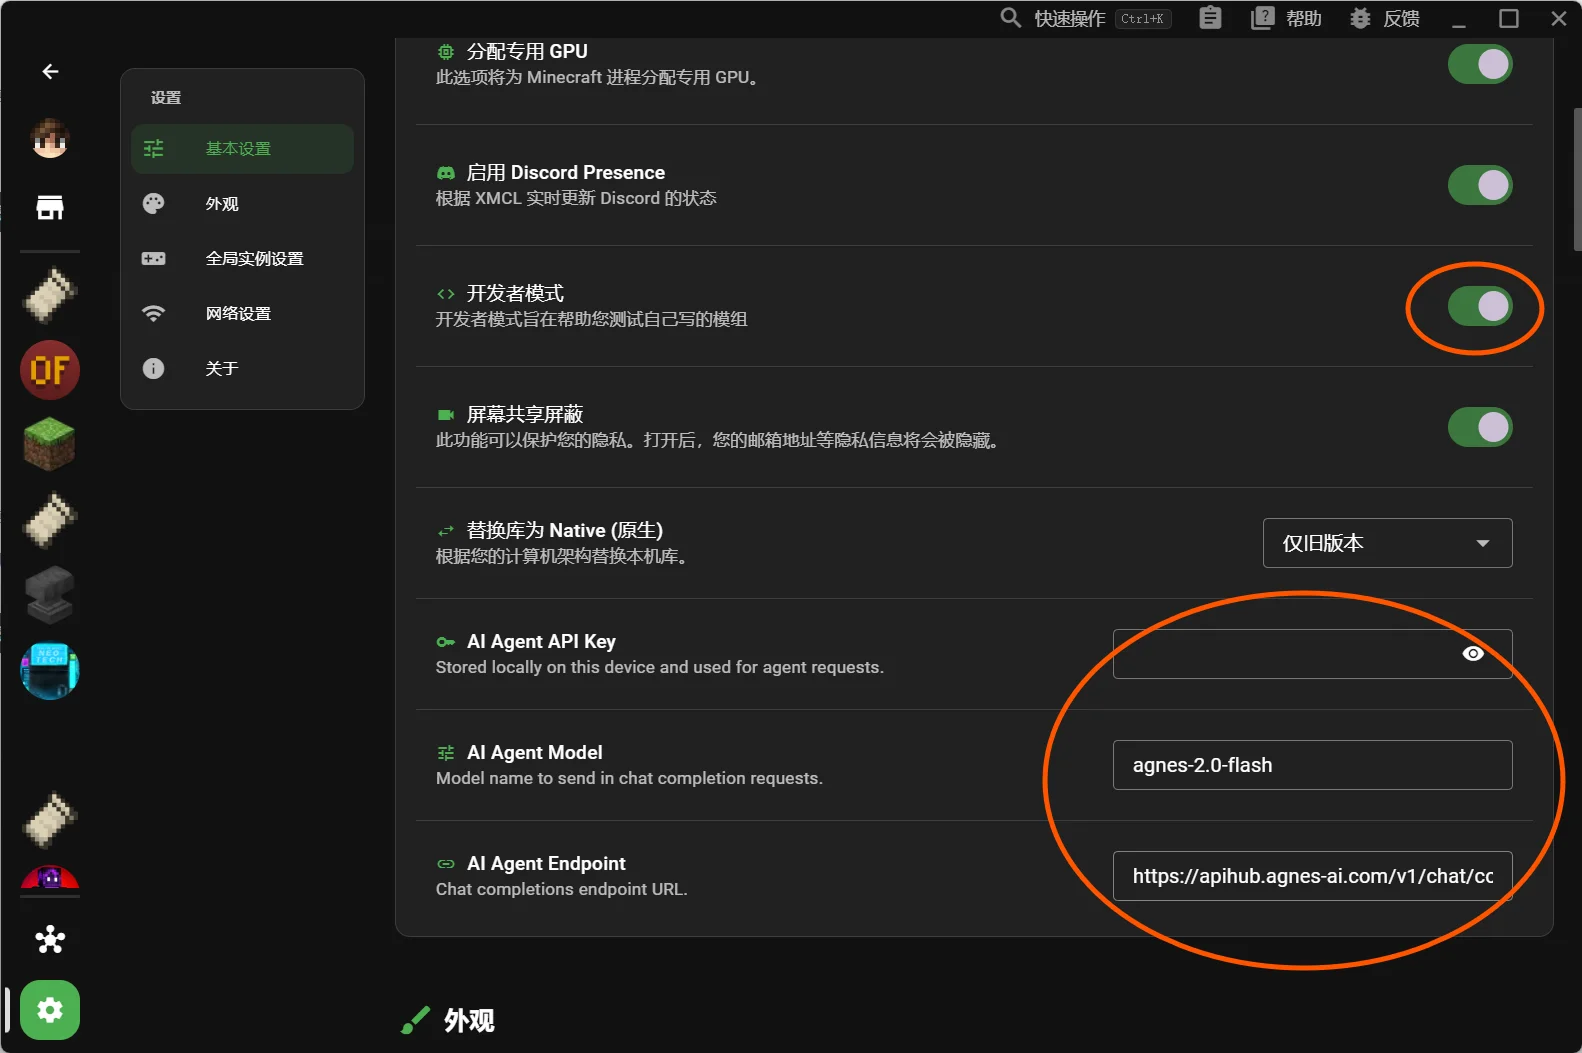Go back with the left arrow icon

point(50,72)
